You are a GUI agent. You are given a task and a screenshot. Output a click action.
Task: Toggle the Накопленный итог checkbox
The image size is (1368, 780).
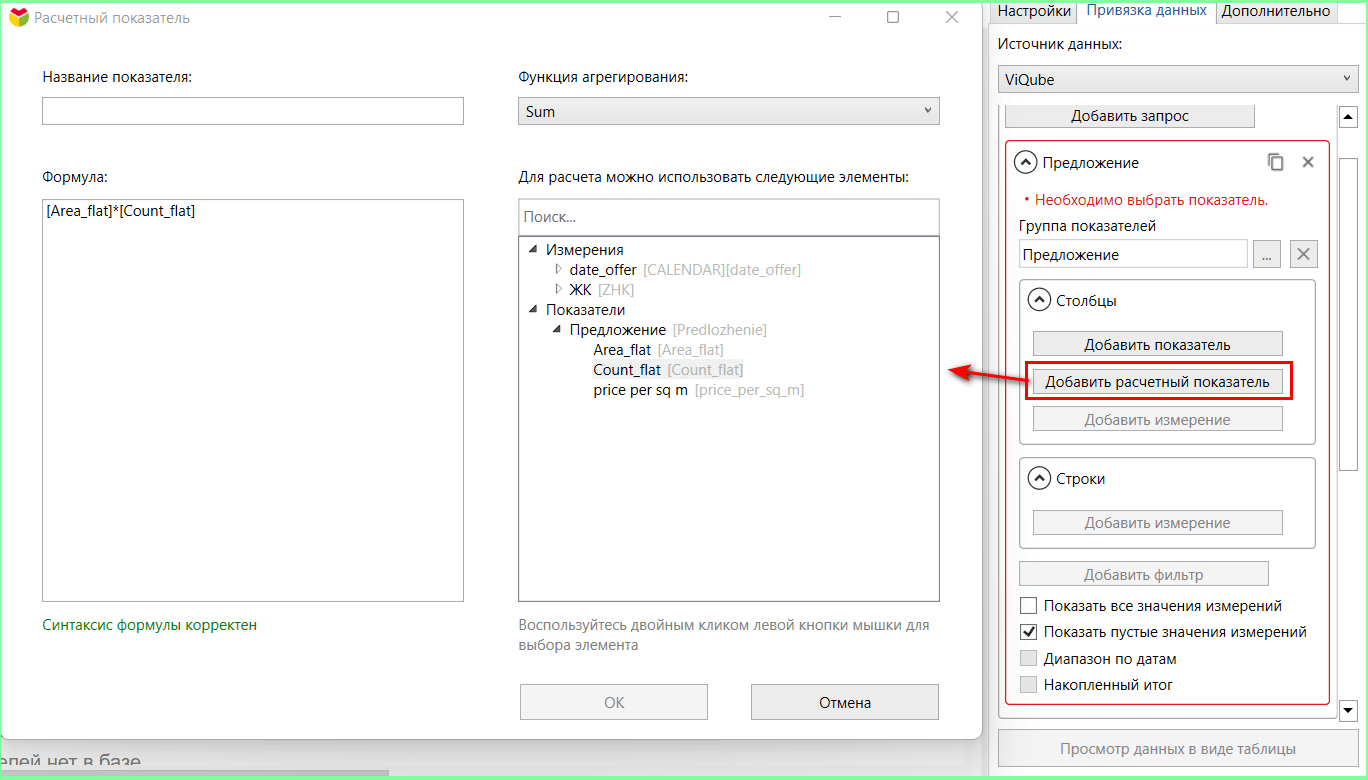(x=1028, y=685)
